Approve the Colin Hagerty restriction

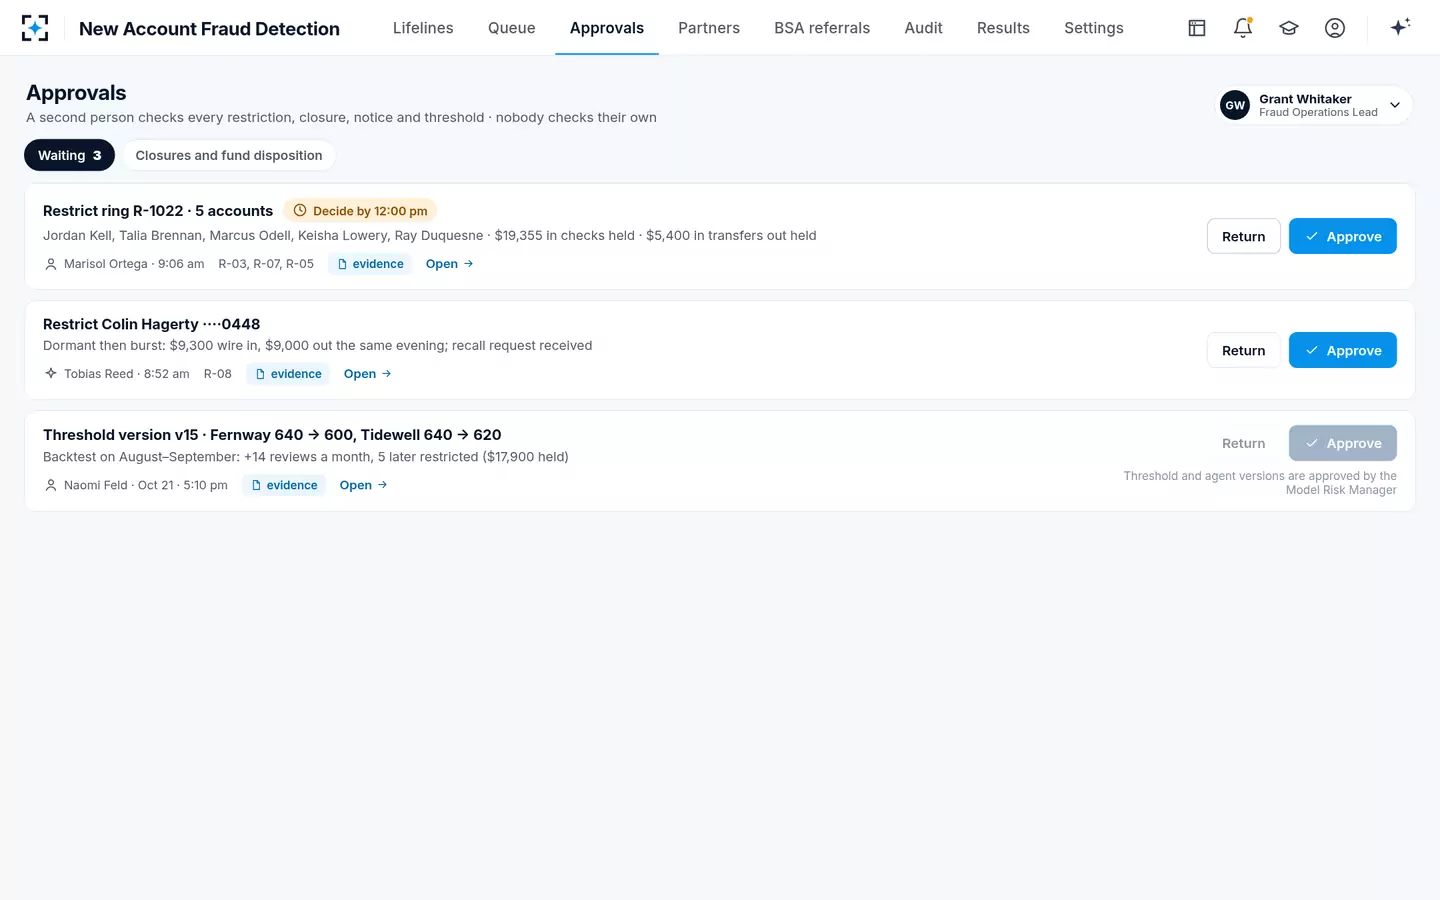coord(1343,350)
